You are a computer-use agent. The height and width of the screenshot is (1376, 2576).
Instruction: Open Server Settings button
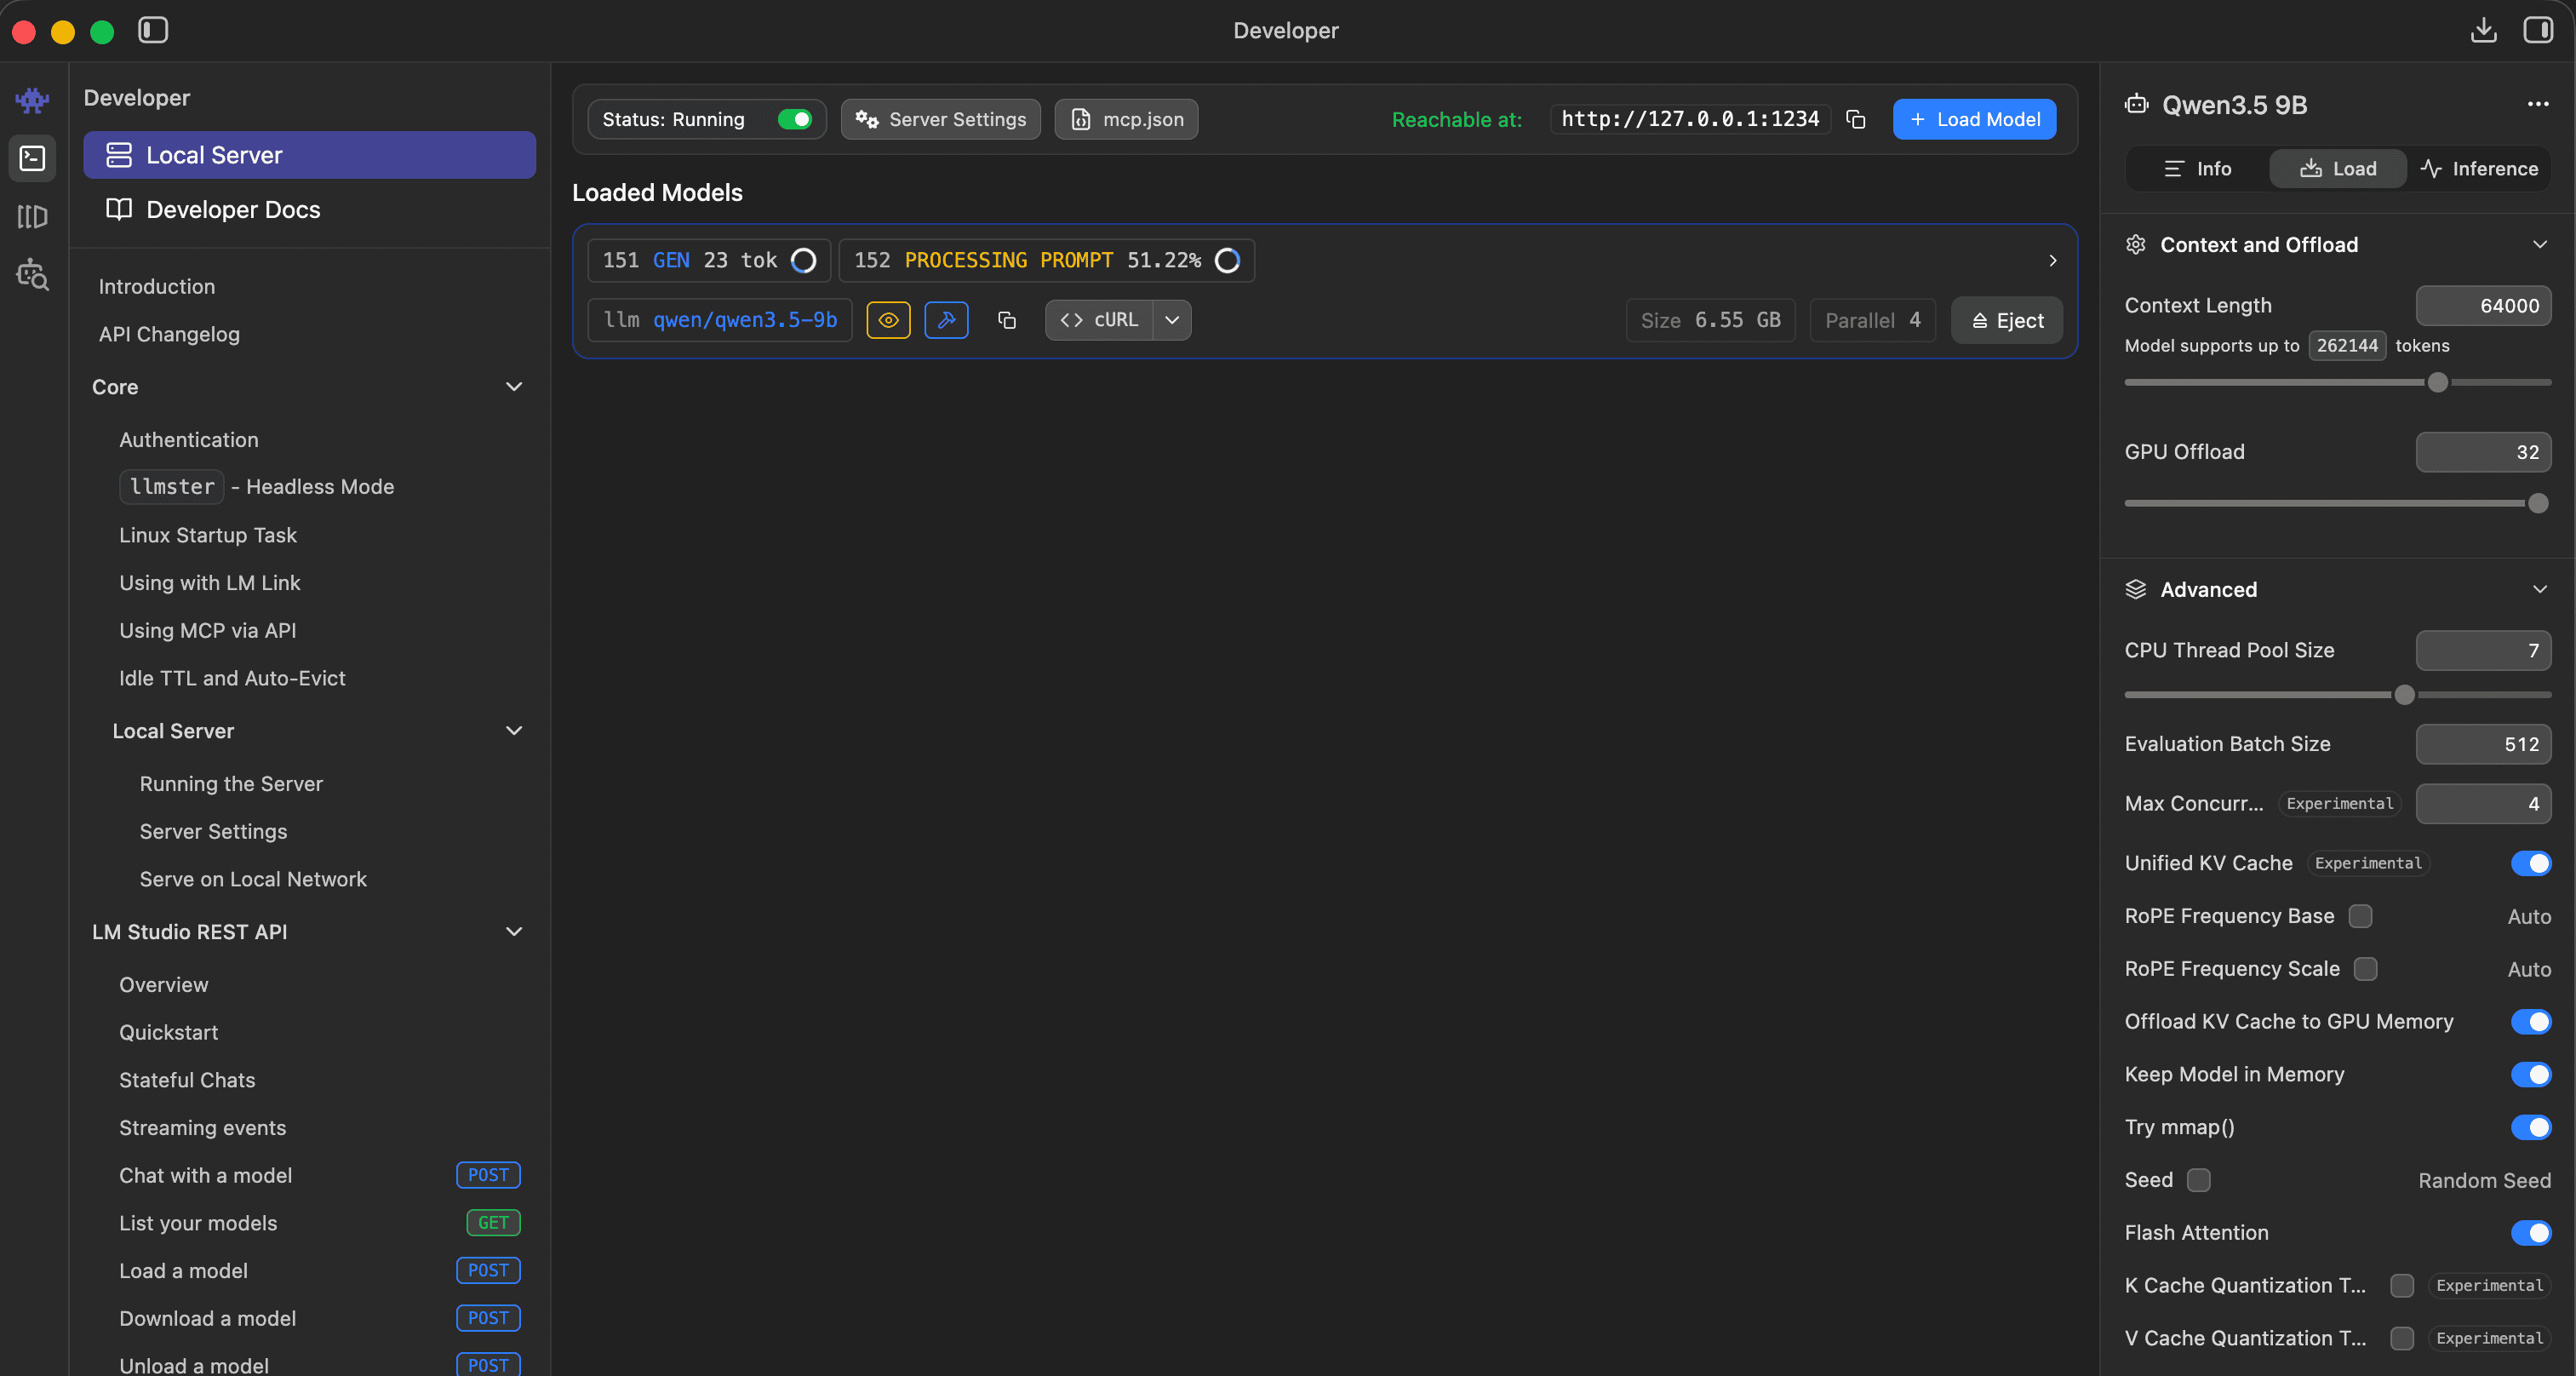pos(940,119)
